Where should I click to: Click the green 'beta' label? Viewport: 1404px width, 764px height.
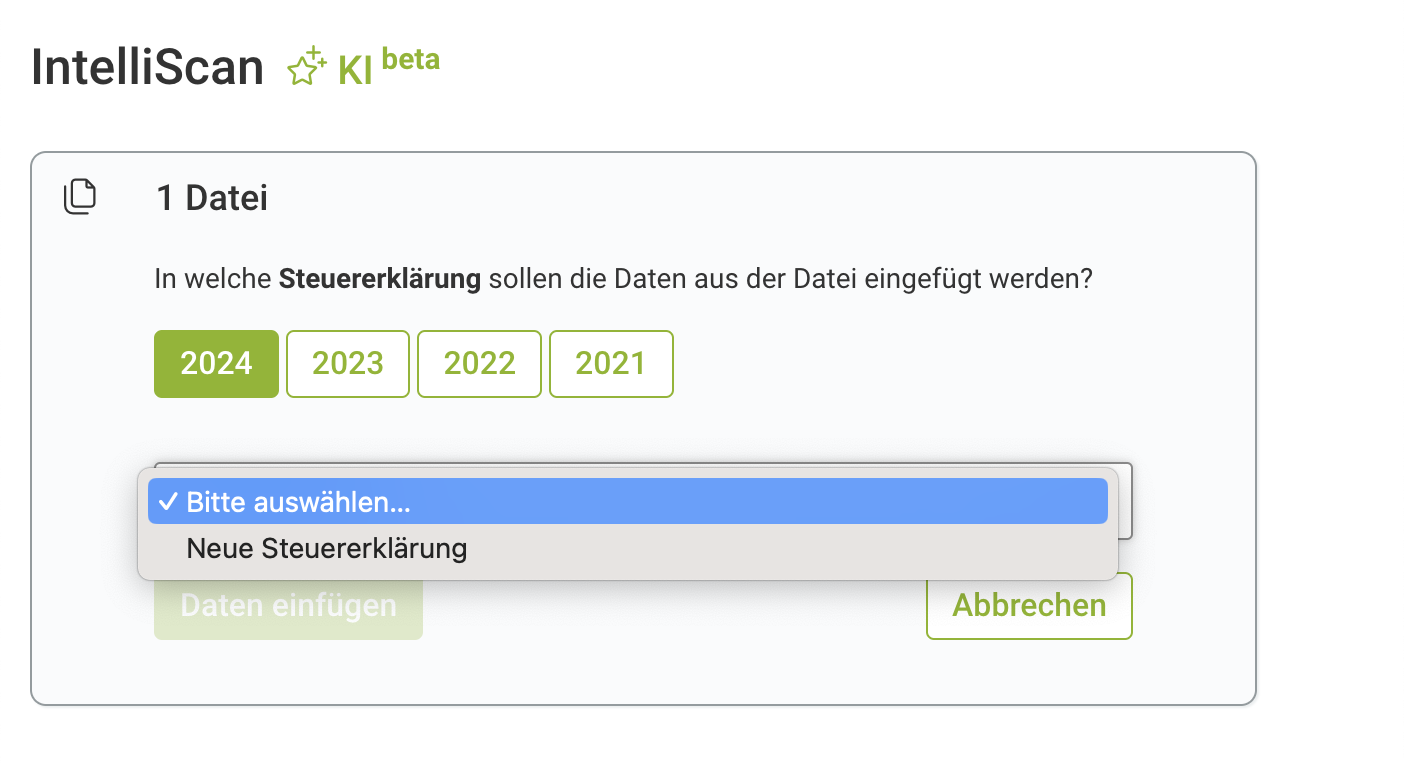410,60
